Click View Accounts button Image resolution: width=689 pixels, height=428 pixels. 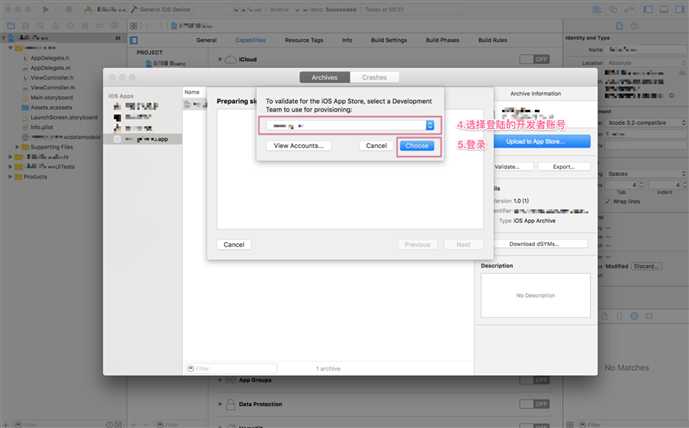pyautogui.click(x=298, y=146)
